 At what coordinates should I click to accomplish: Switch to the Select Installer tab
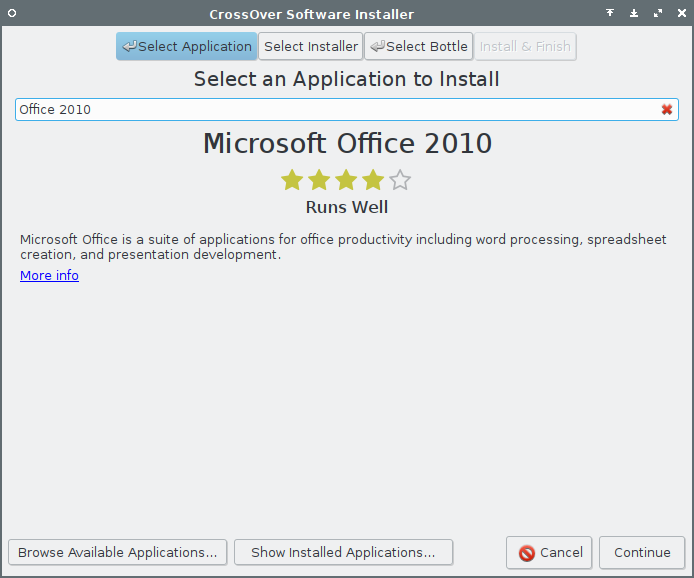coord(311,46)
